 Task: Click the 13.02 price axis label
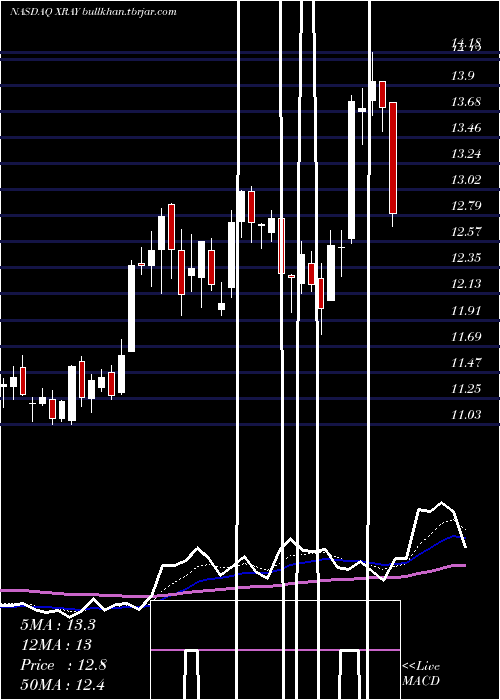coord(466,180)
